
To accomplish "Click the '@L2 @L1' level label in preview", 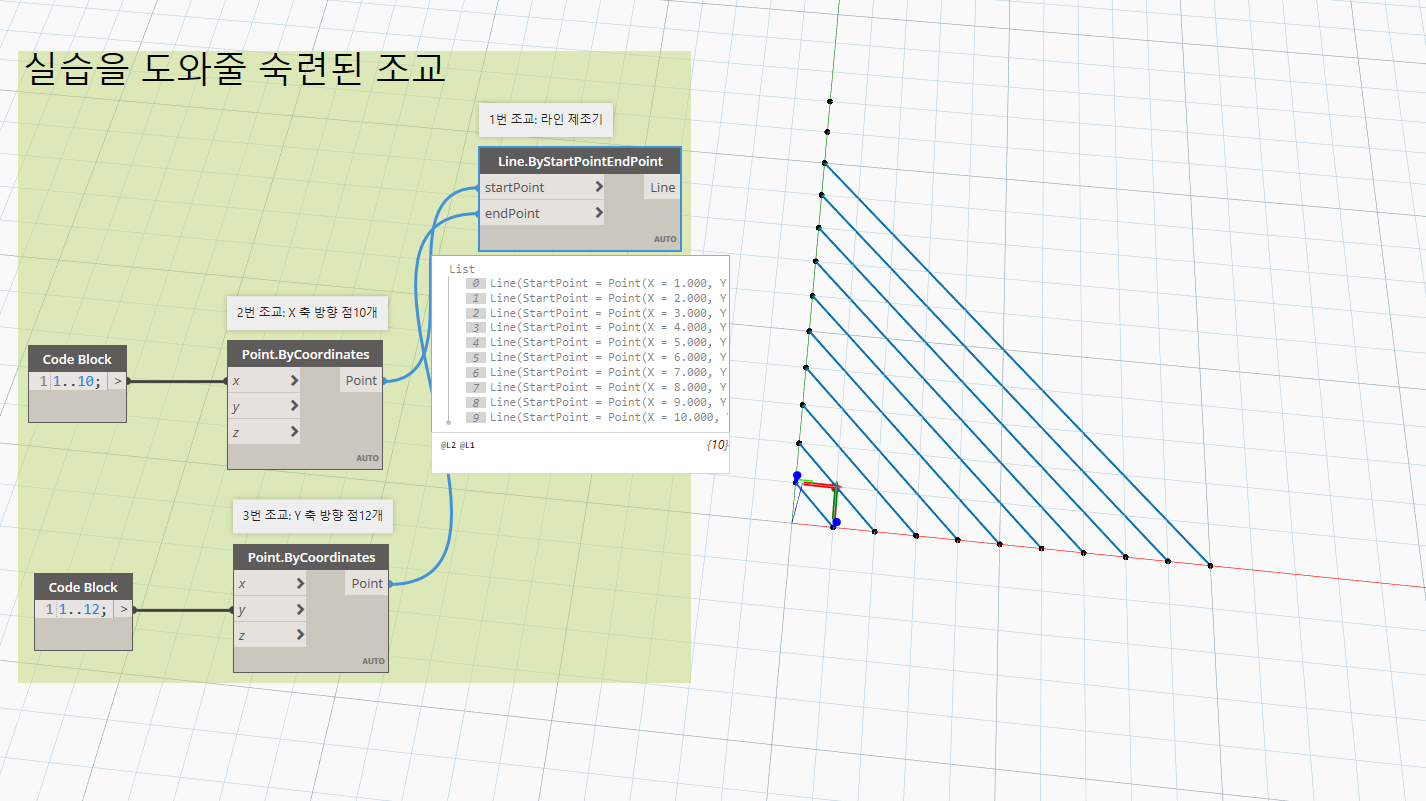I will click(458, 444).
